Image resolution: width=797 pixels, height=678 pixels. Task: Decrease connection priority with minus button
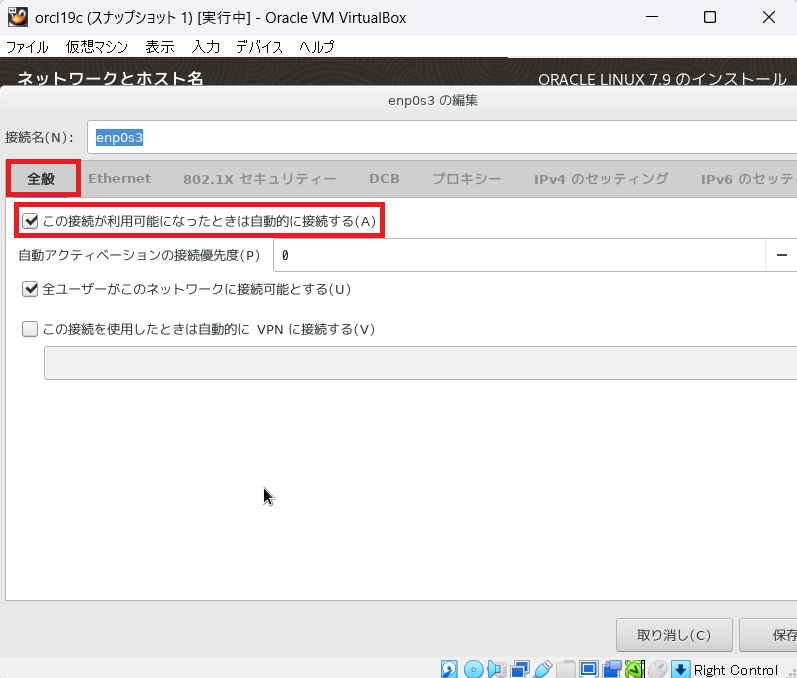point(781,255)
